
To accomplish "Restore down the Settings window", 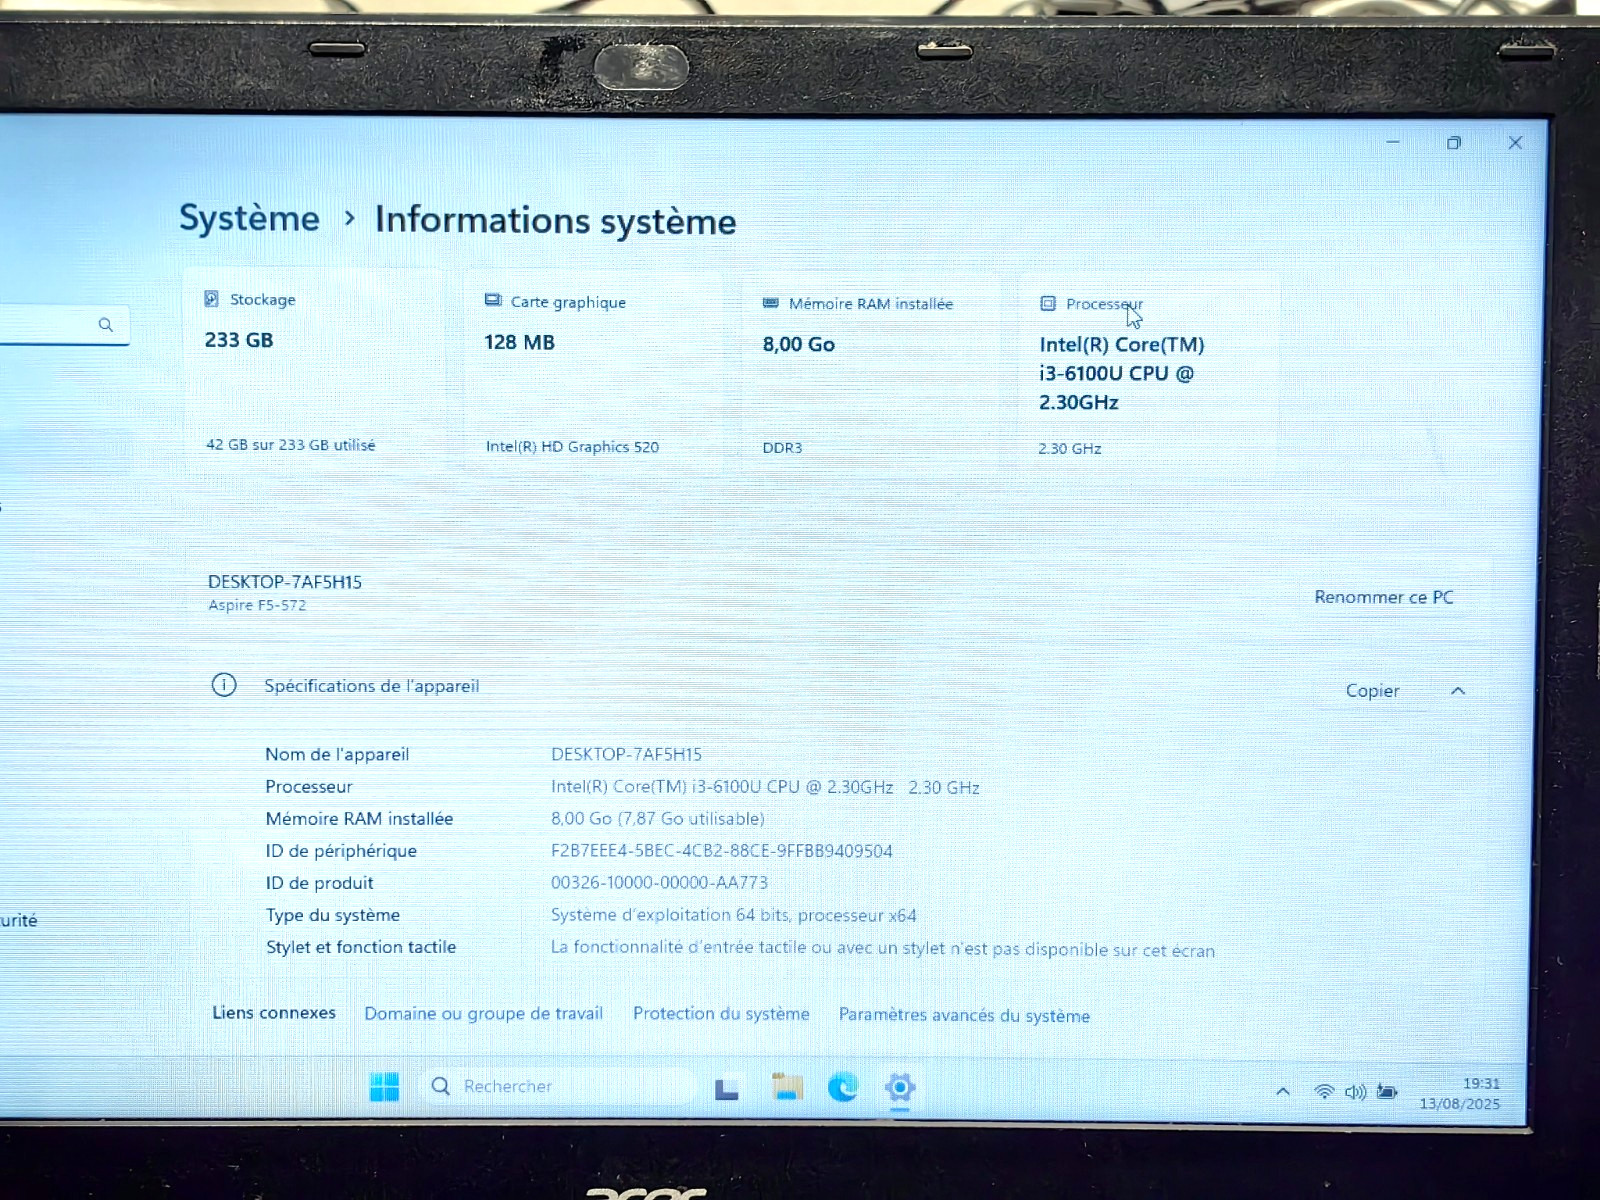I will pos(1454,143).
